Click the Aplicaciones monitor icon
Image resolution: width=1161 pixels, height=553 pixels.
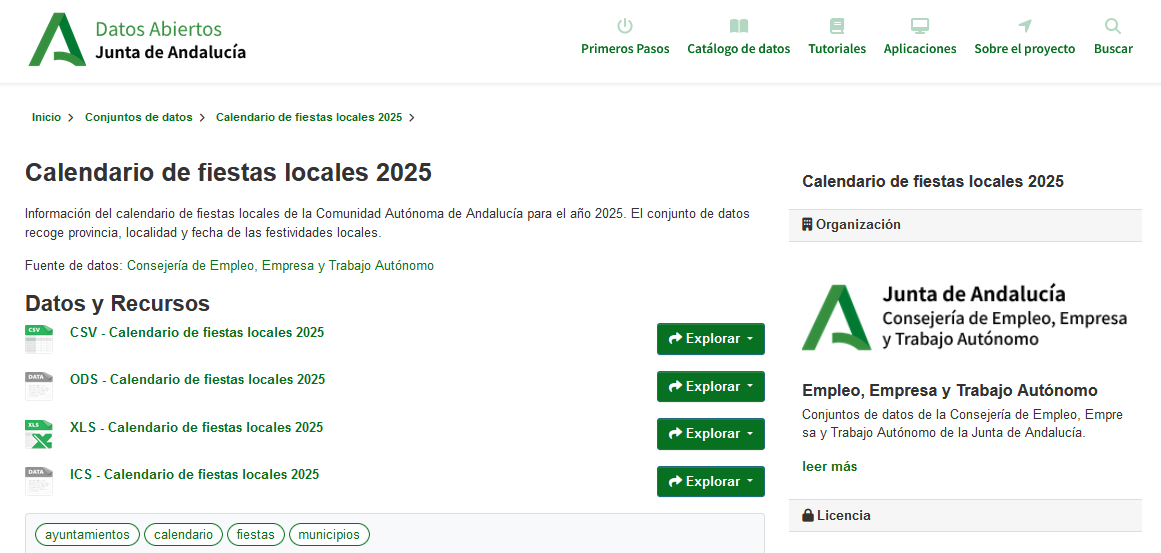(x=920, y=27)
